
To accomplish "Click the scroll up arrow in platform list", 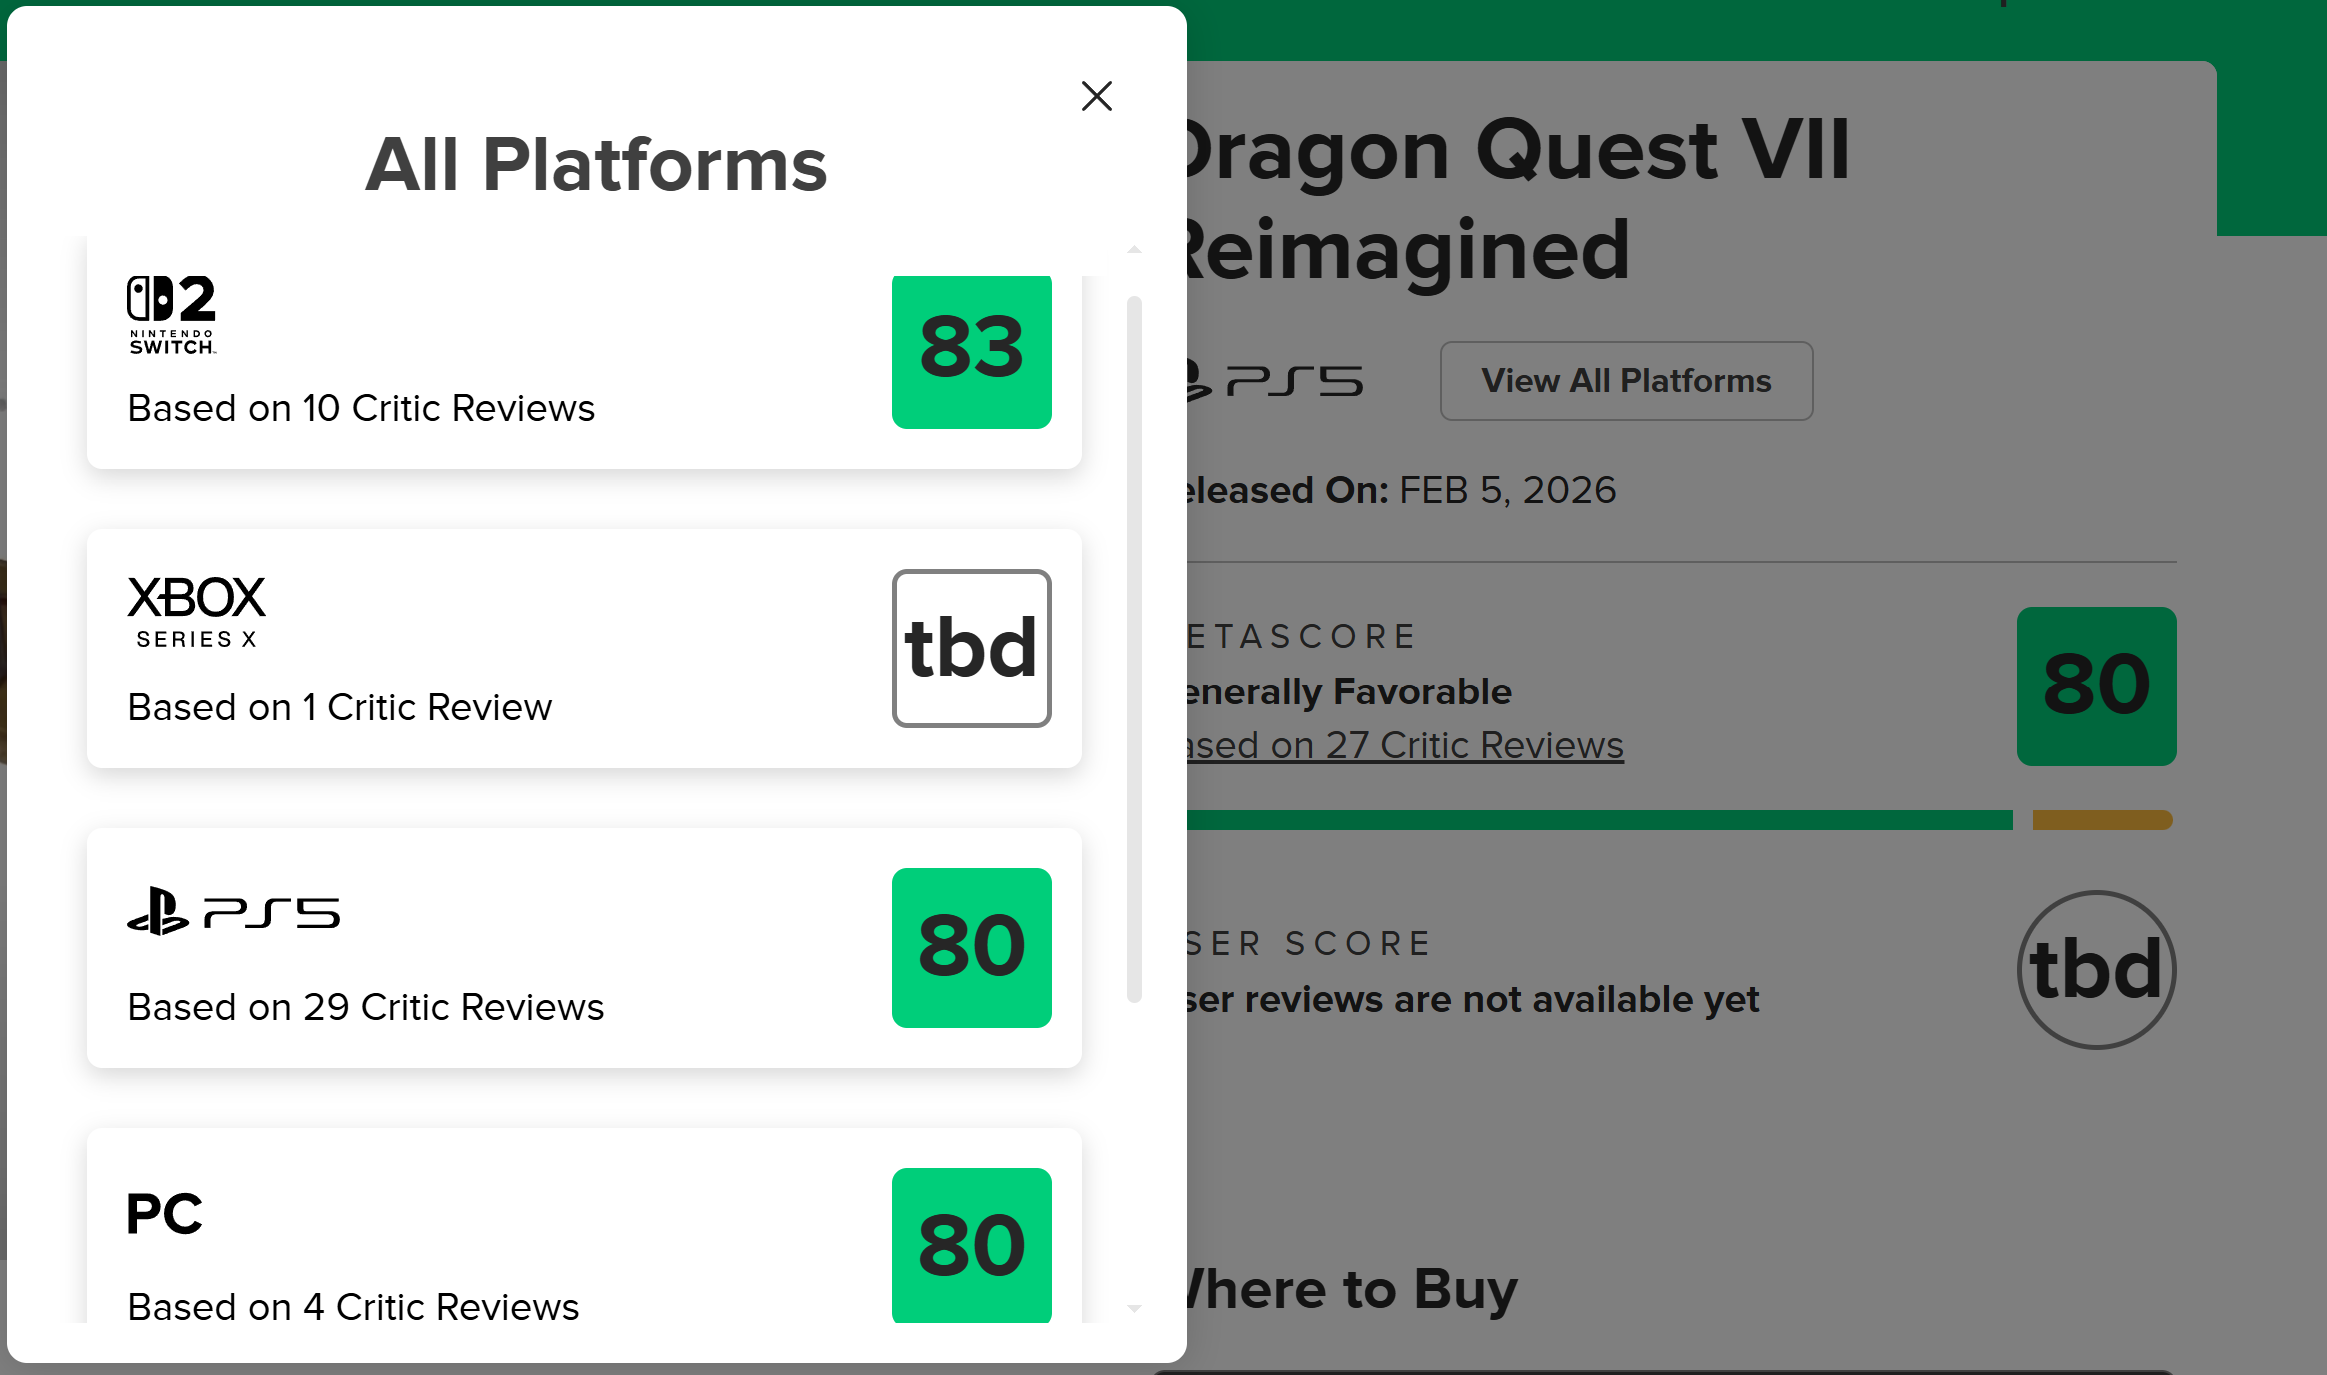I will (x=1134, y=250).
